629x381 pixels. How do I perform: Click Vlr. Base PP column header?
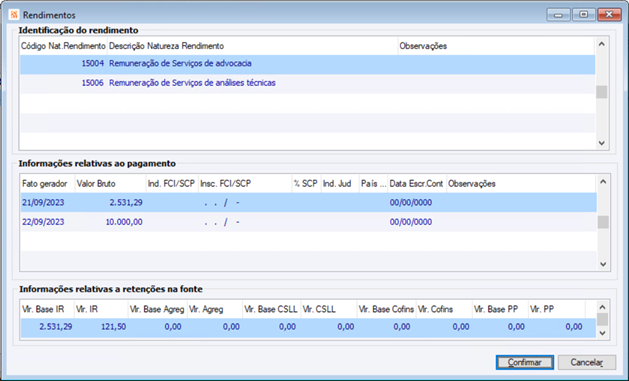(x=500, y=309)
